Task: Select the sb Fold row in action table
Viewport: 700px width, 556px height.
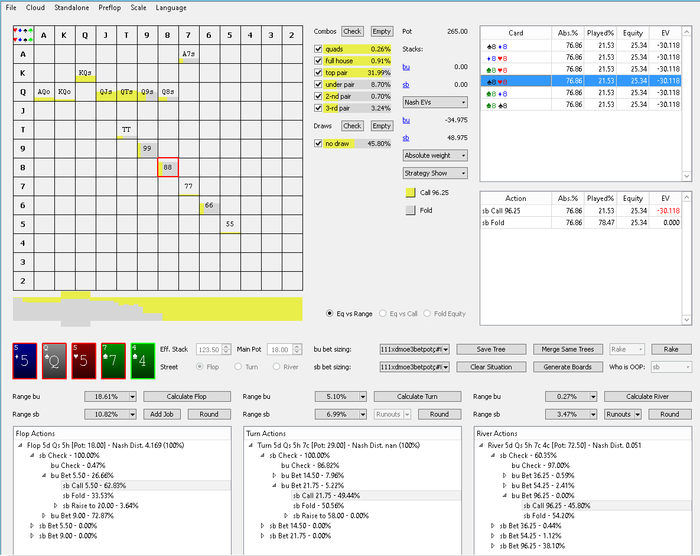Action: (580, 222)
